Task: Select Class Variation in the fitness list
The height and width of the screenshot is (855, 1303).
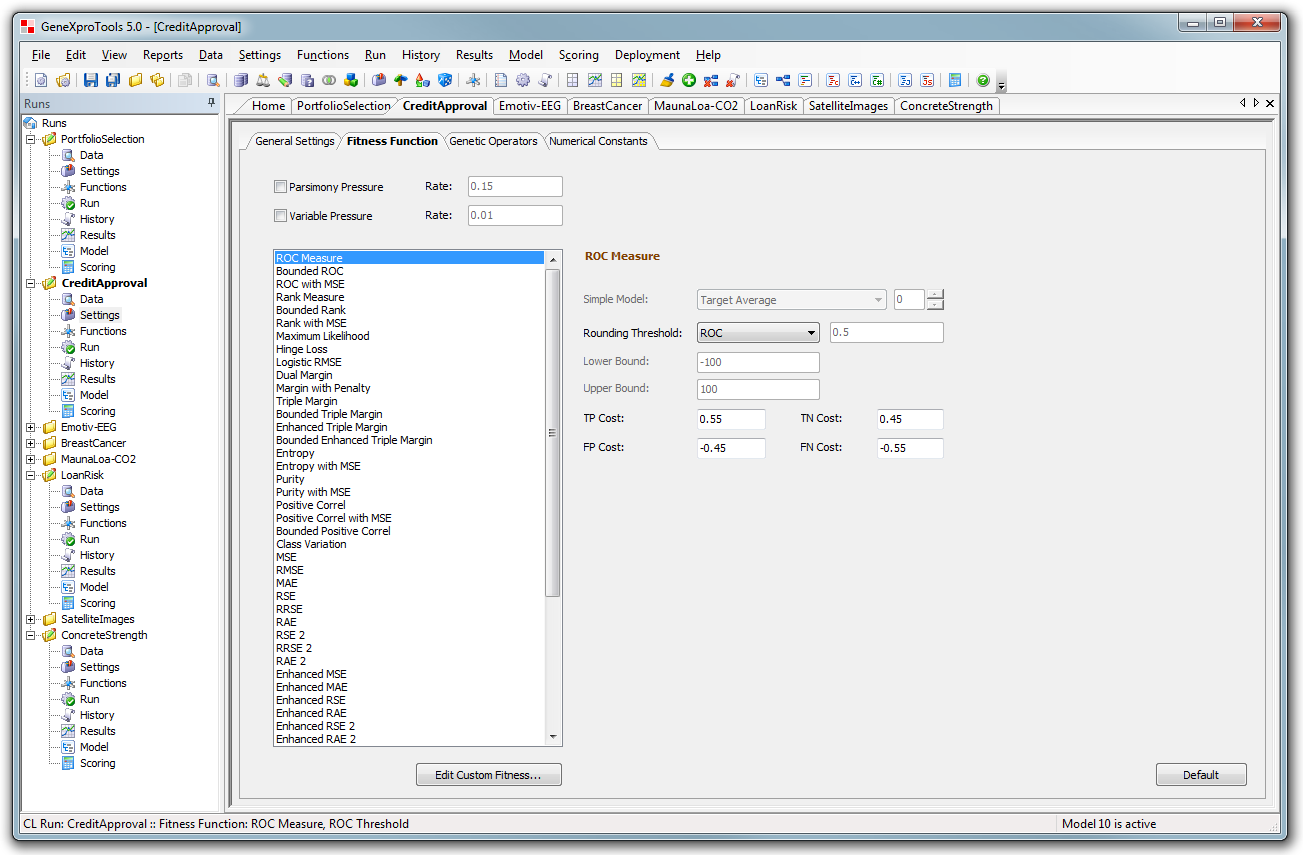Action: [311, 544]
